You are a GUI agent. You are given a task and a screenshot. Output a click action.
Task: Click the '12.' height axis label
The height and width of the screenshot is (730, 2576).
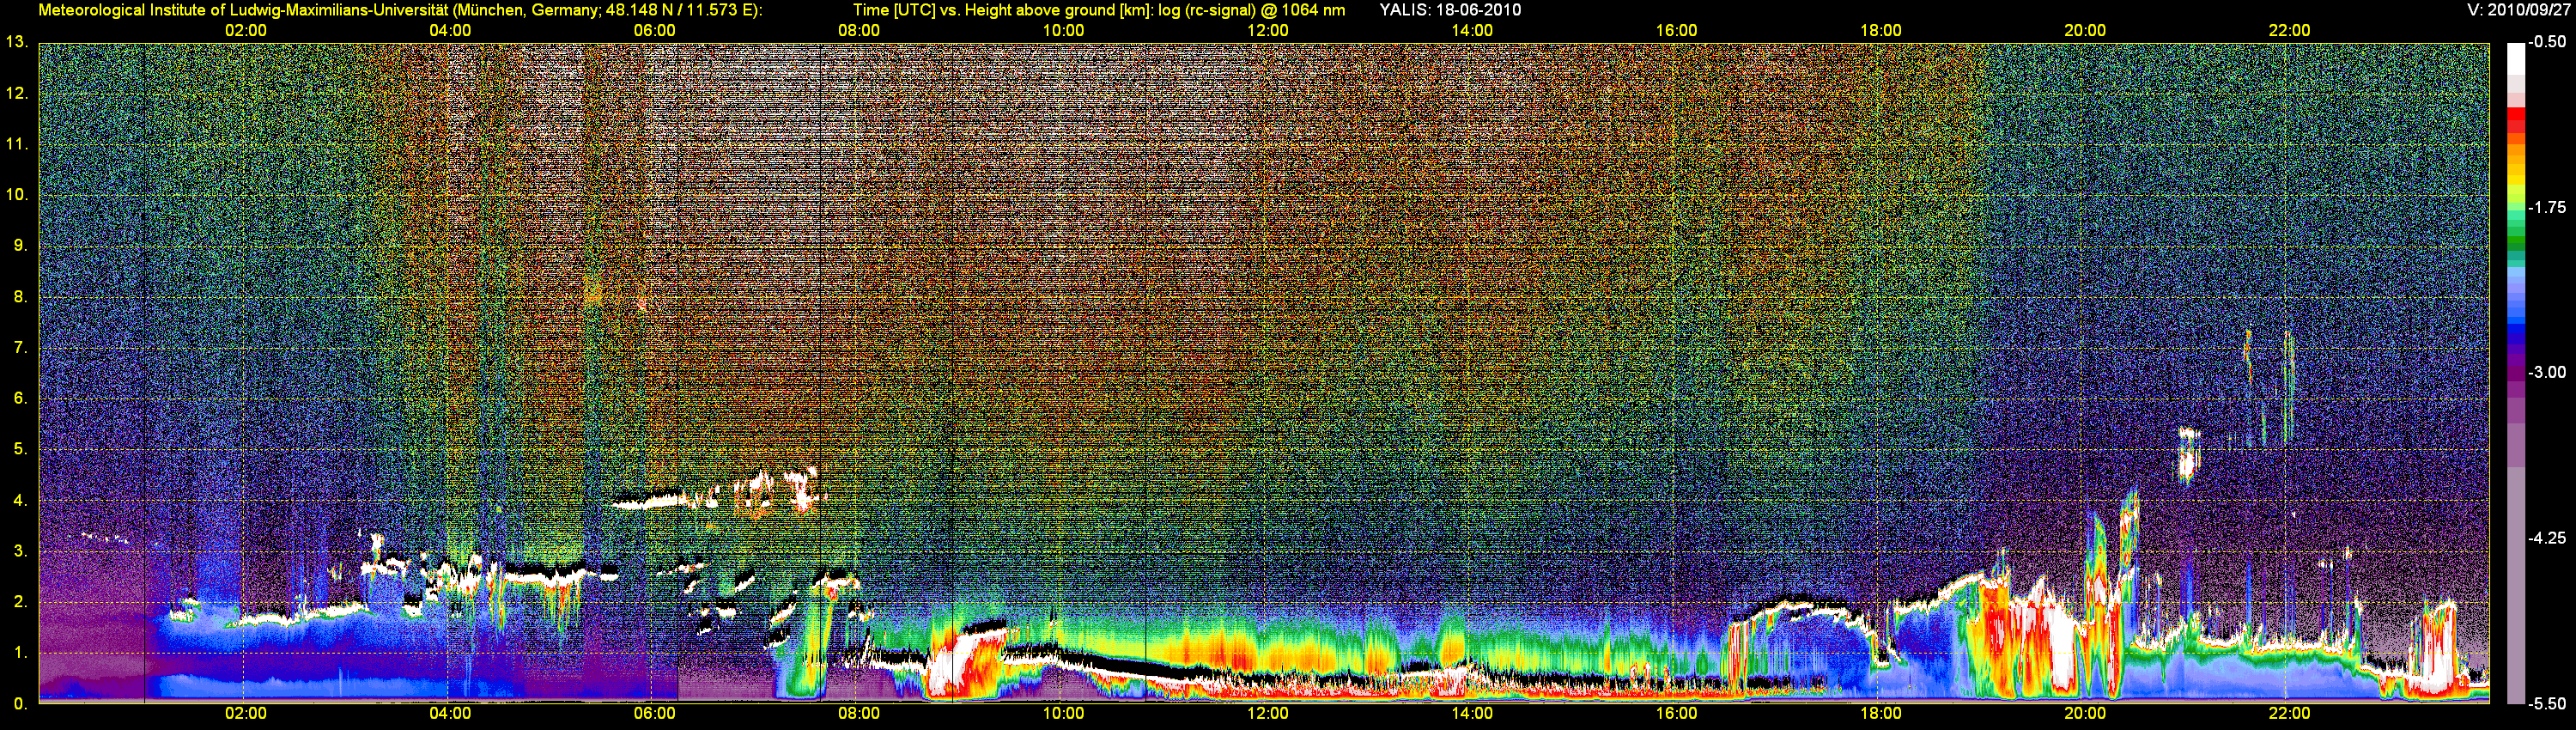(x=16, y=93)
